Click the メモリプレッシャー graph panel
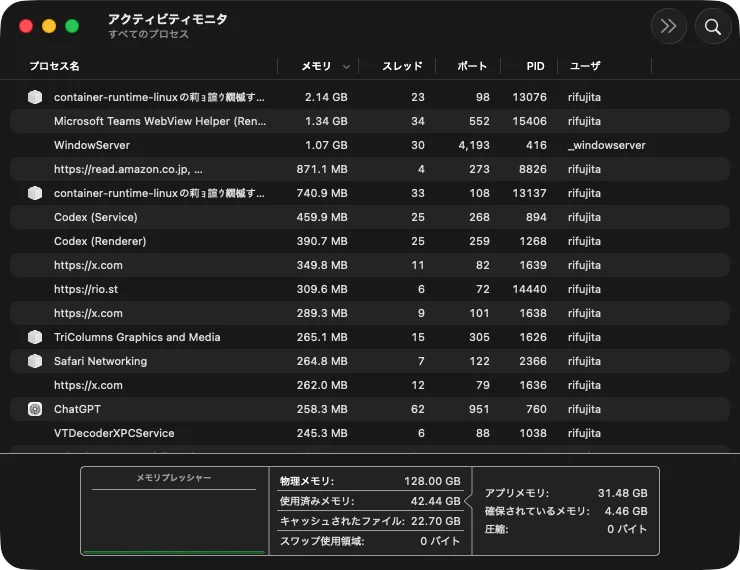The width and height of the screenshot is (740, 570). tap(174, 511)
